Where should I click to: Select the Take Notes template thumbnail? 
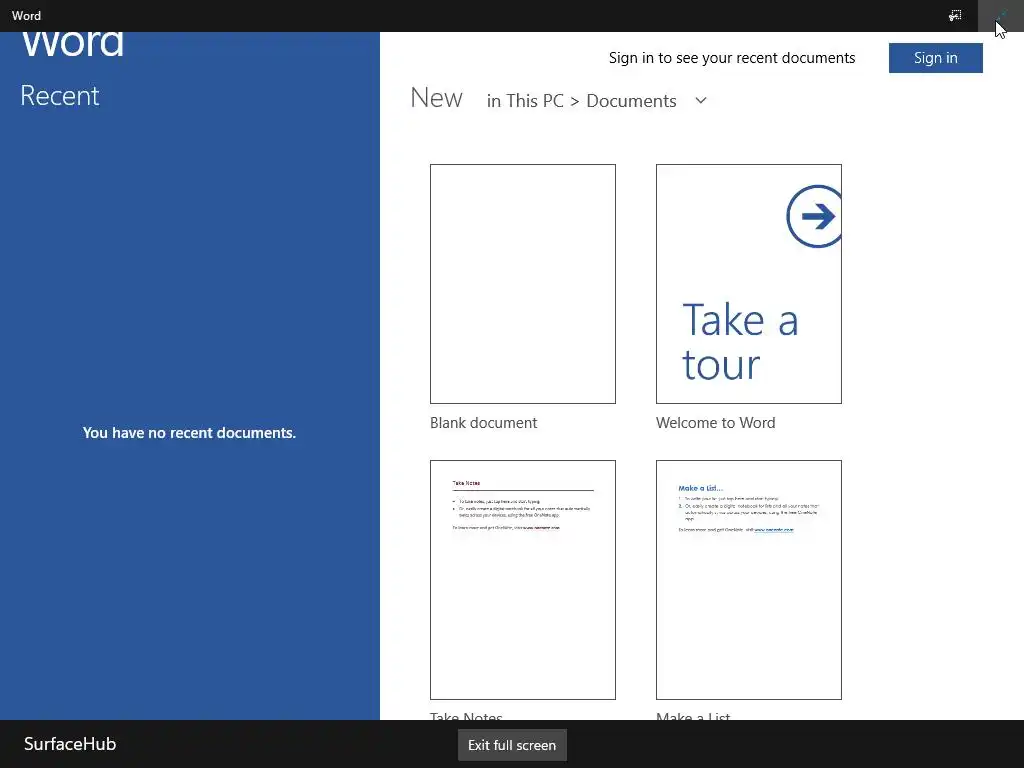522,580
